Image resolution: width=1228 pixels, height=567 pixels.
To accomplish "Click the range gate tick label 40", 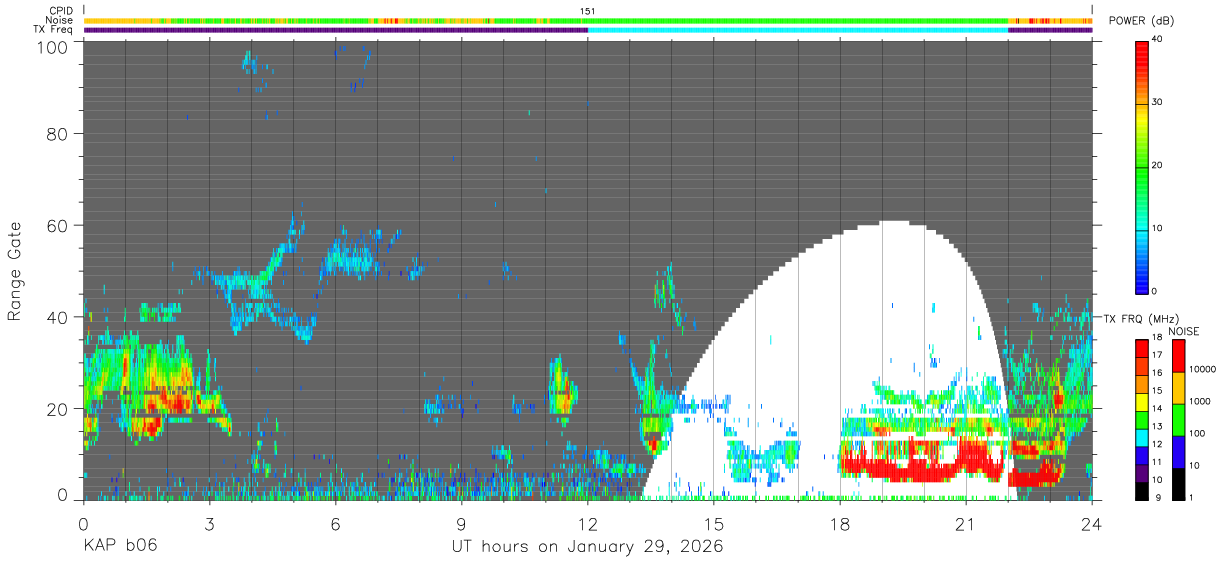I will [x=58, y=317].
